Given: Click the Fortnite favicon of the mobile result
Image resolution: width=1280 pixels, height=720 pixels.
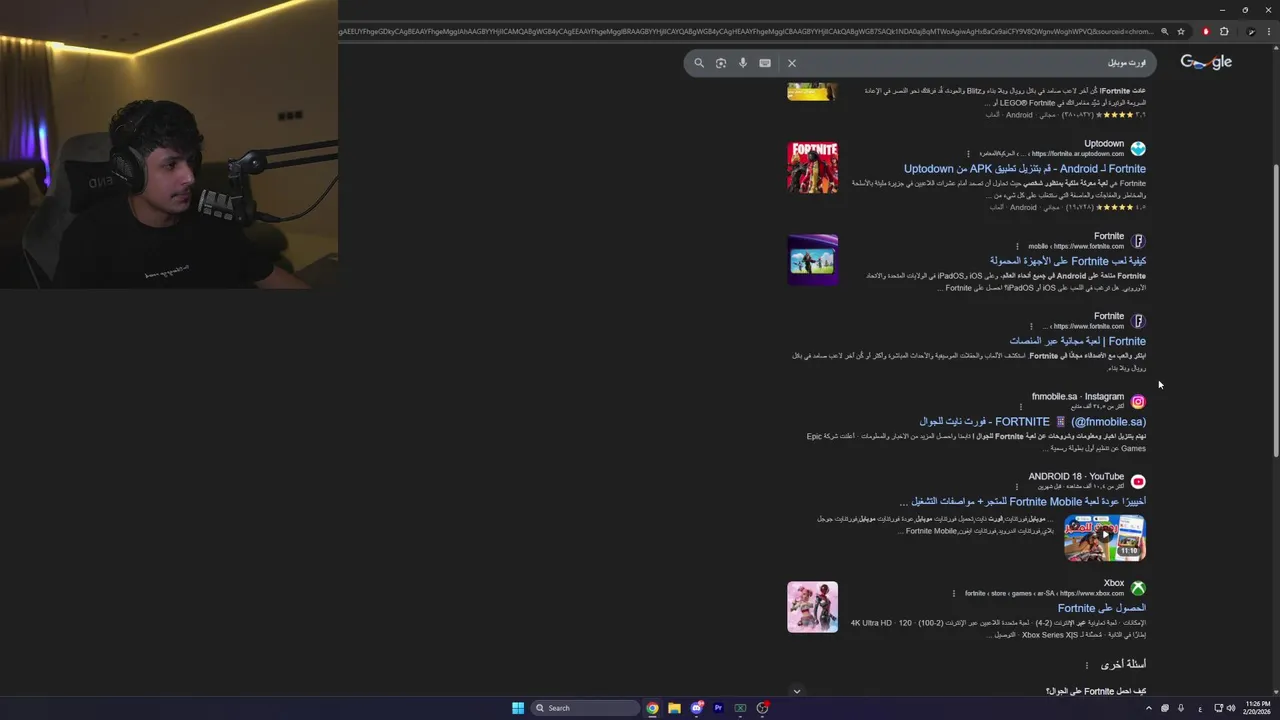Looking at the screenshot, I should point(1138,241).
